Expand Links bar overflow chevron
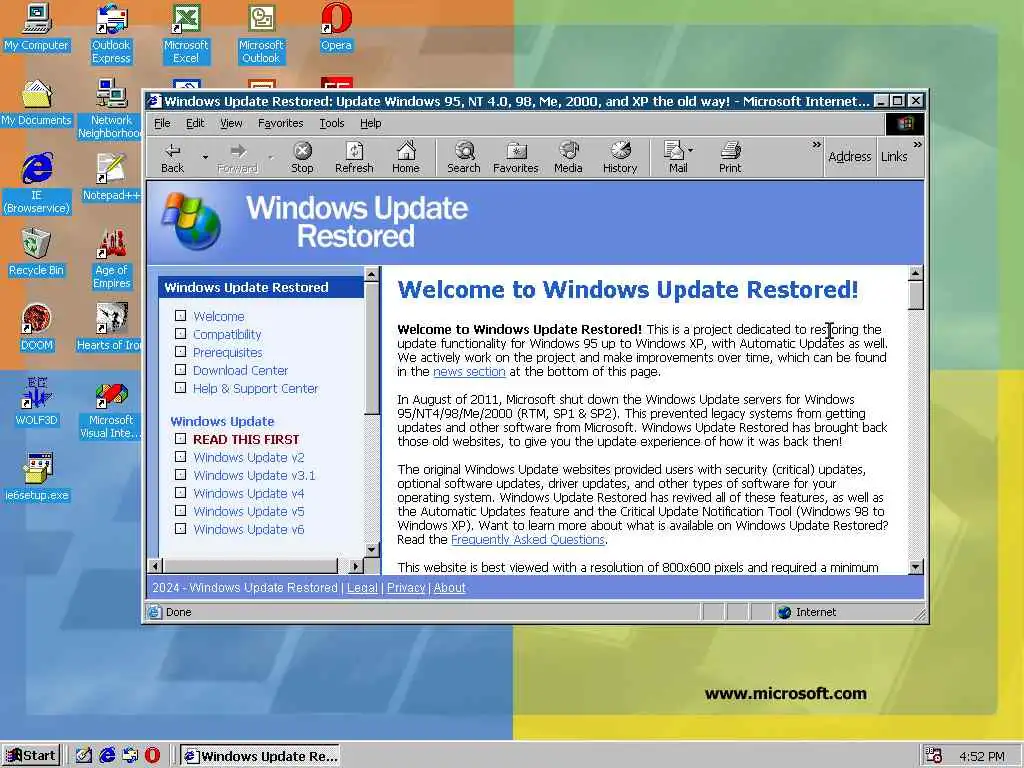This screenshot has height=768, width=1024. 918,144
